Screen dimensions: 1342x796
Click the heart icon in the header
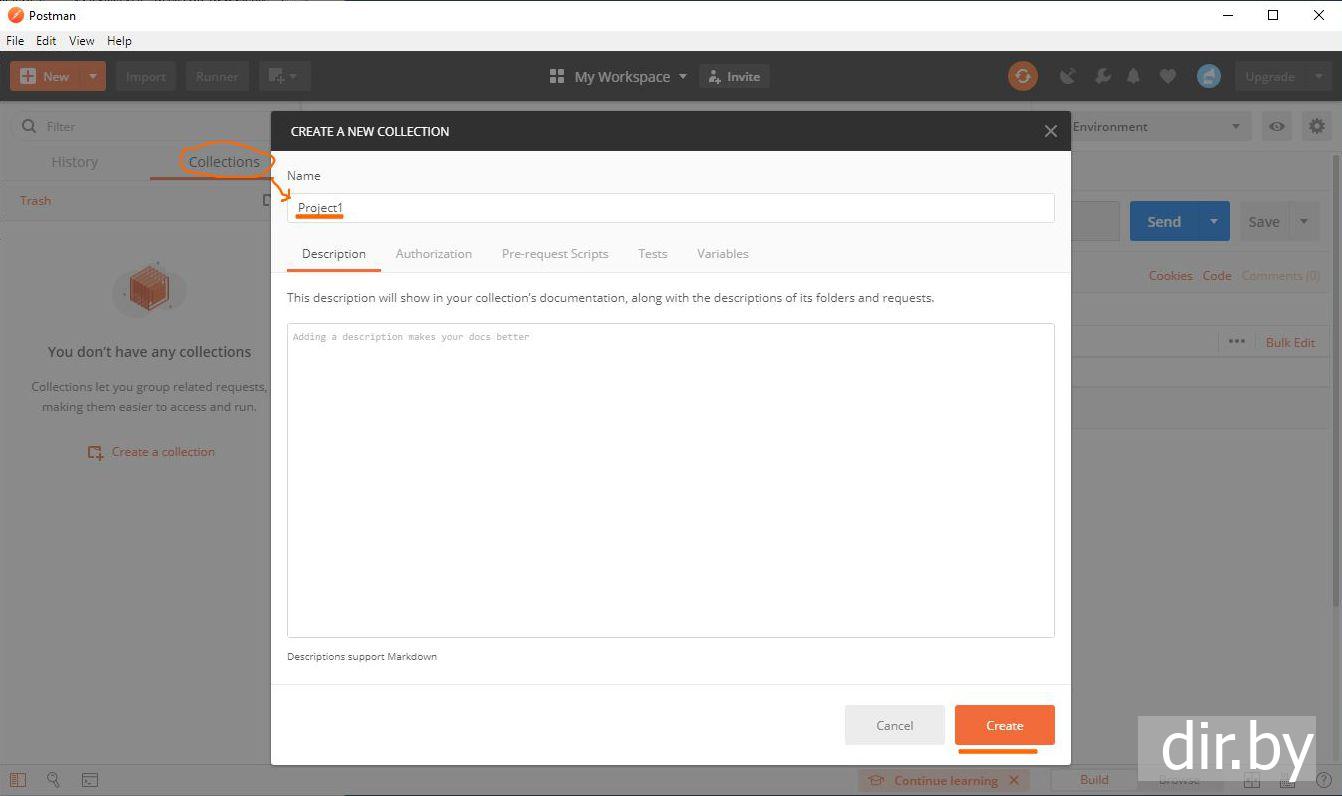coord(1168,76)
